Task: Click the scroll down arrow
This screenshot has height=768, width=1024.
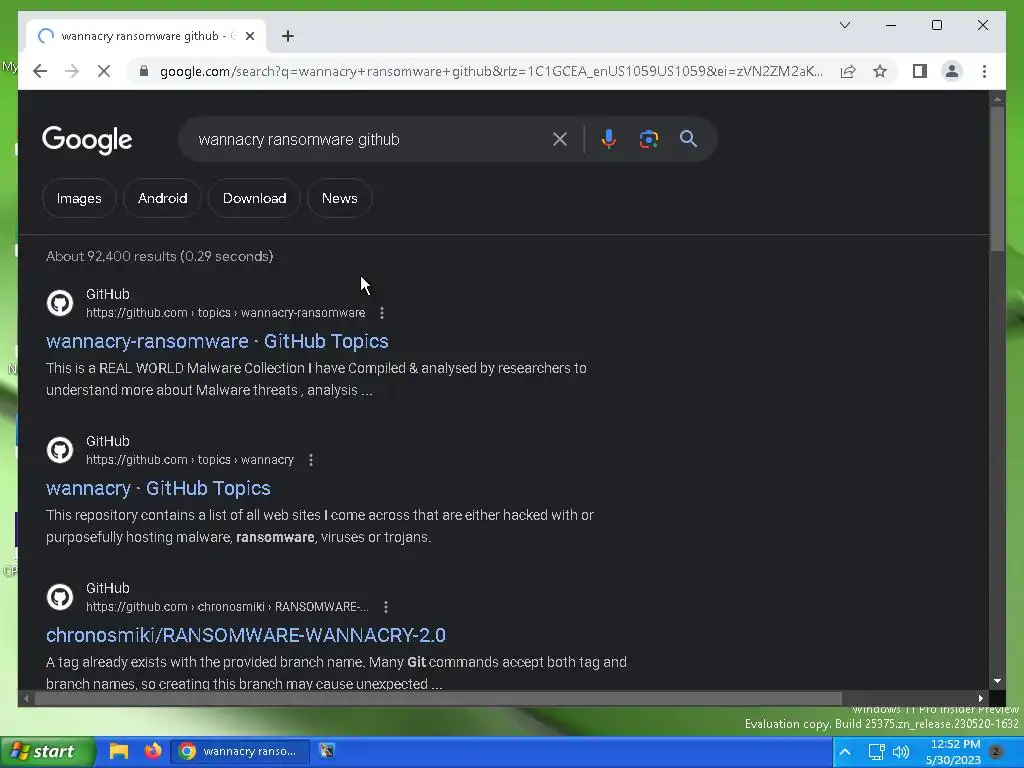Action: [x=997, y=680]
